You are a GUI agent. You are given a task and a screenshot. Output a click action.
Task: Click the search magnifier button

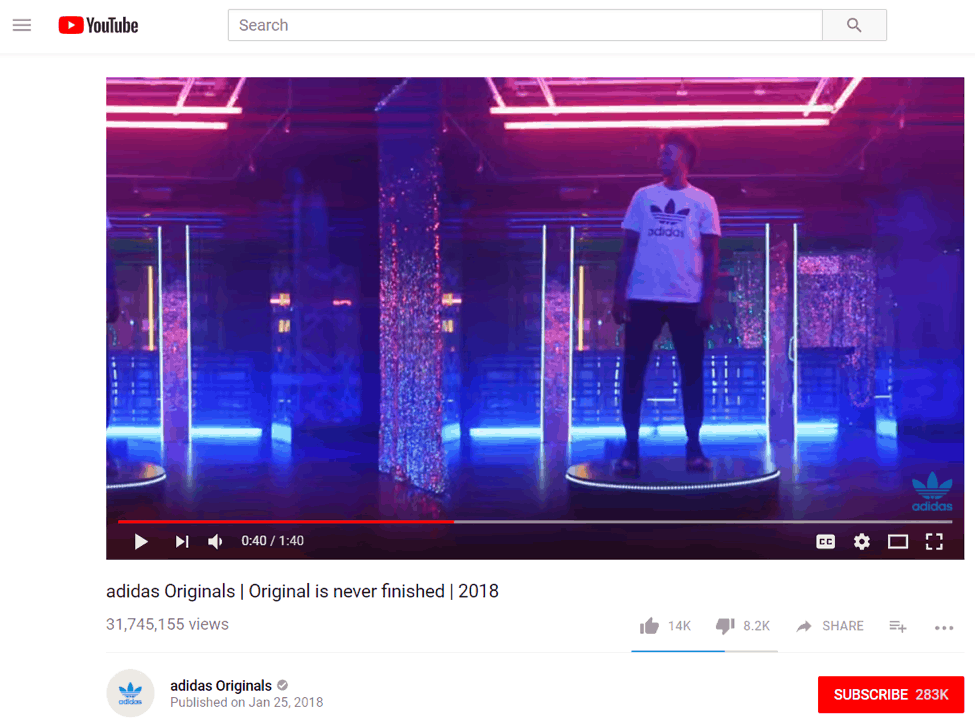click(854, 25)
